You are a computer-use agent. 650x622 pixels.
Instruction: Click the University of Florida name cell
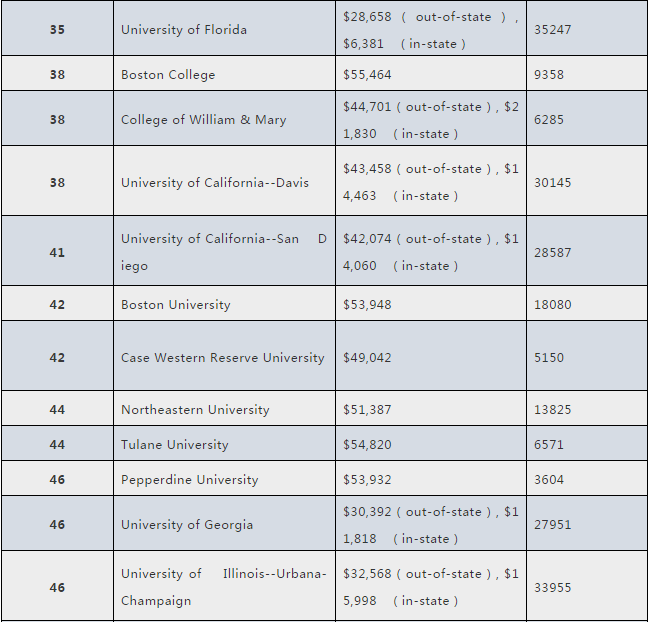point(184,30)
